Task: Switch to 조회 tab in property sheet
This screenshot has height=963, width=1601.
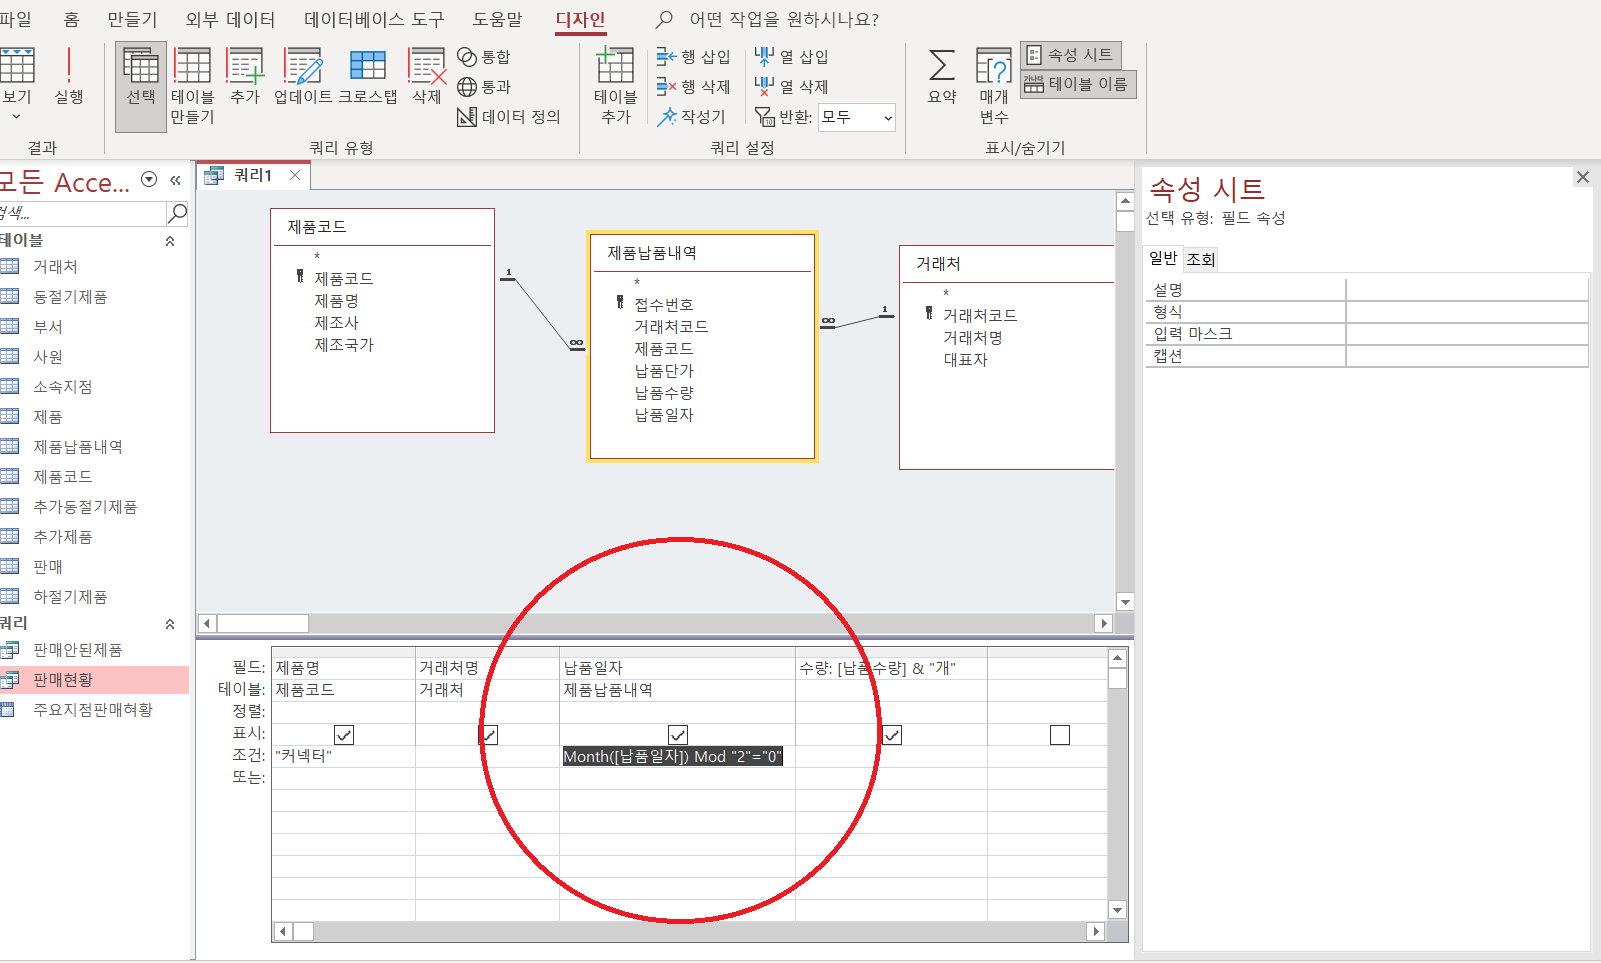Action: click(x=1200, y=259)
